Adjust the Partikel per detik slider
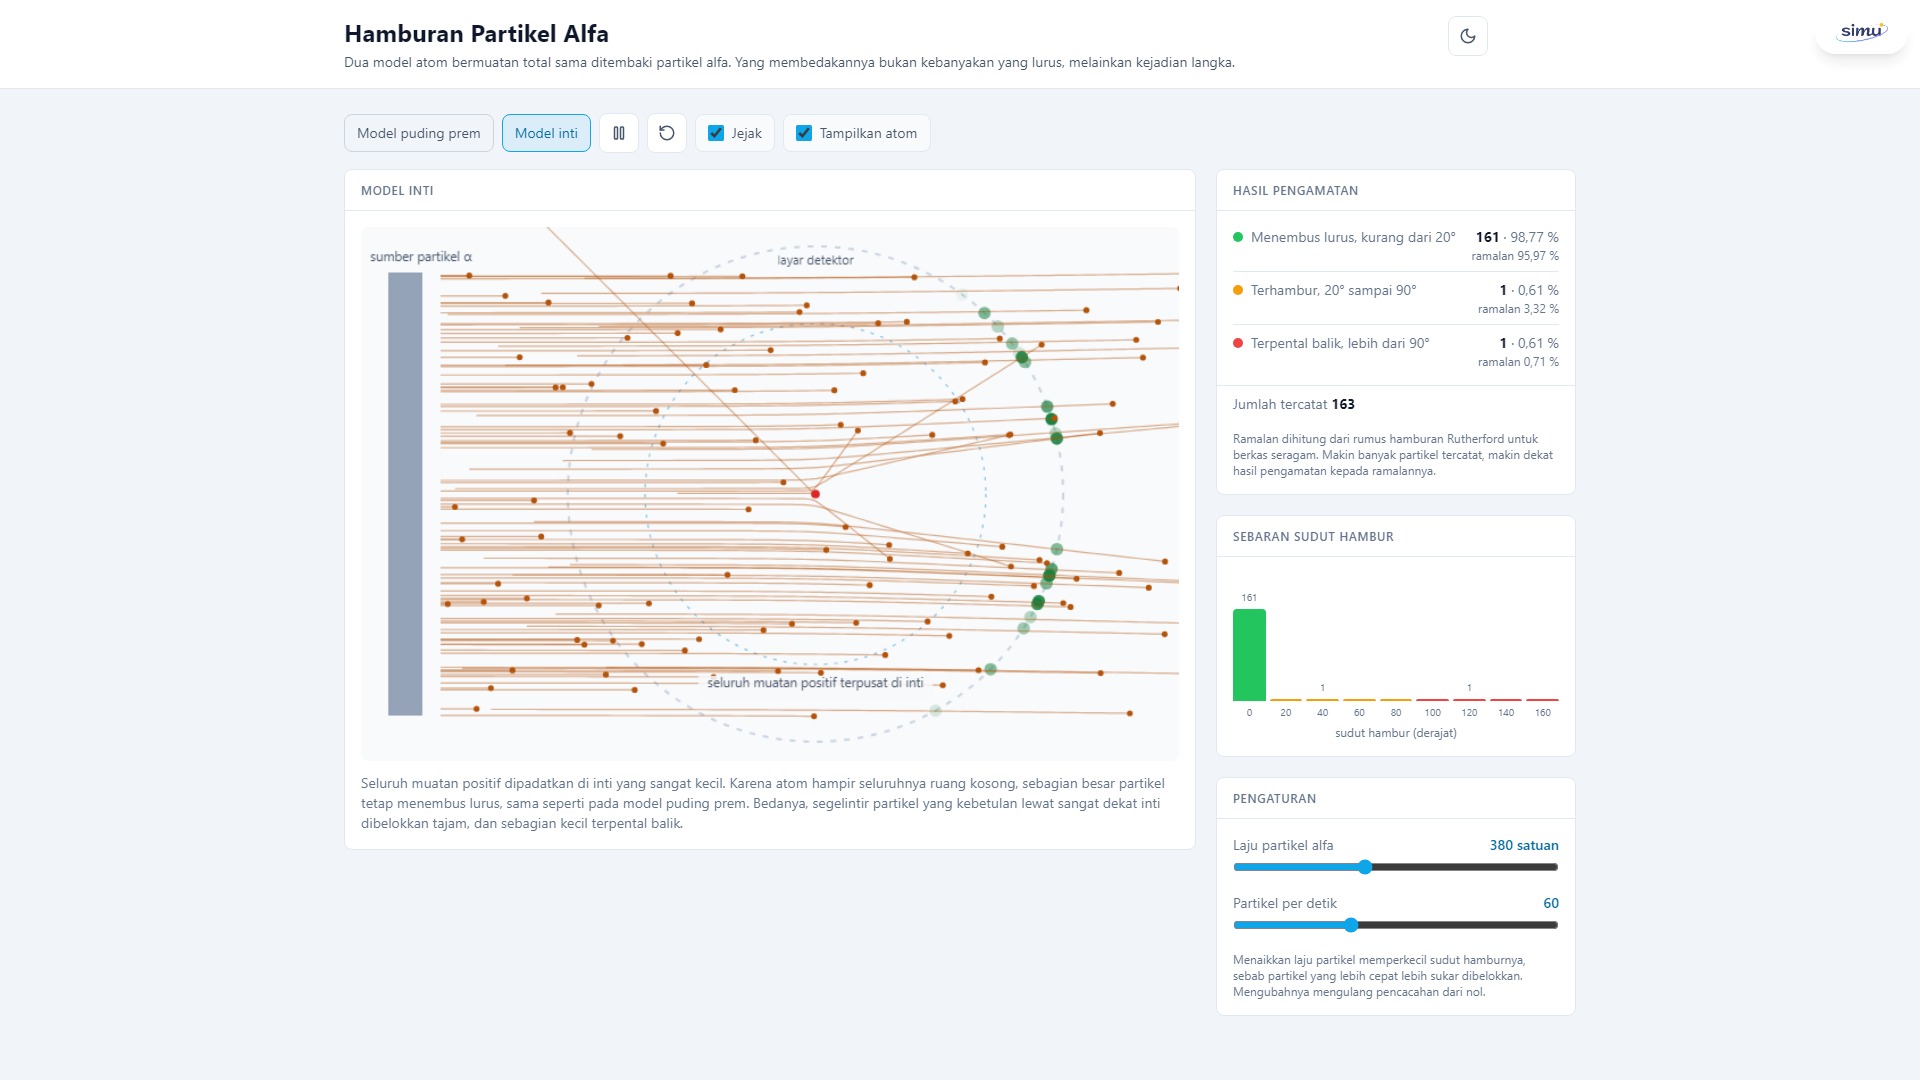 pos(1395,925)
